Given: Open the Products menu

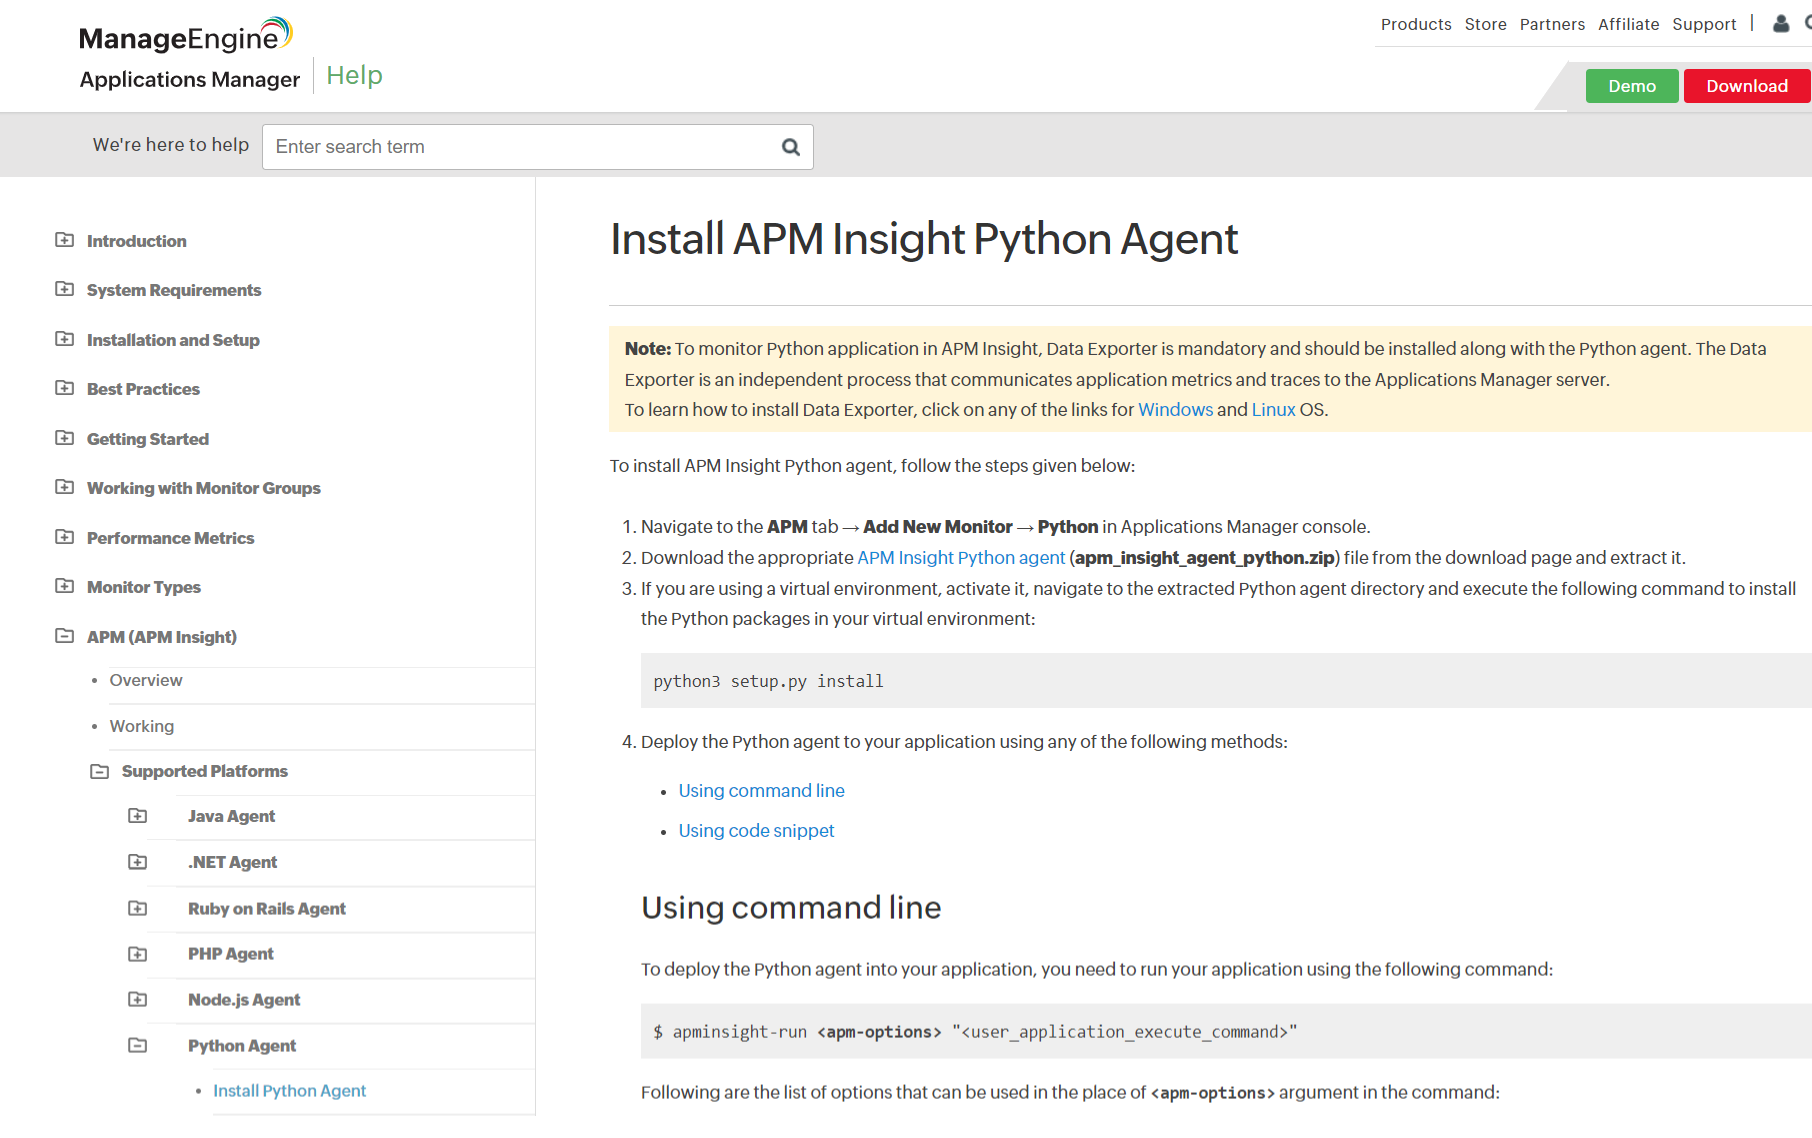Looking at the screenshot, I should (x=1416, y=24).
